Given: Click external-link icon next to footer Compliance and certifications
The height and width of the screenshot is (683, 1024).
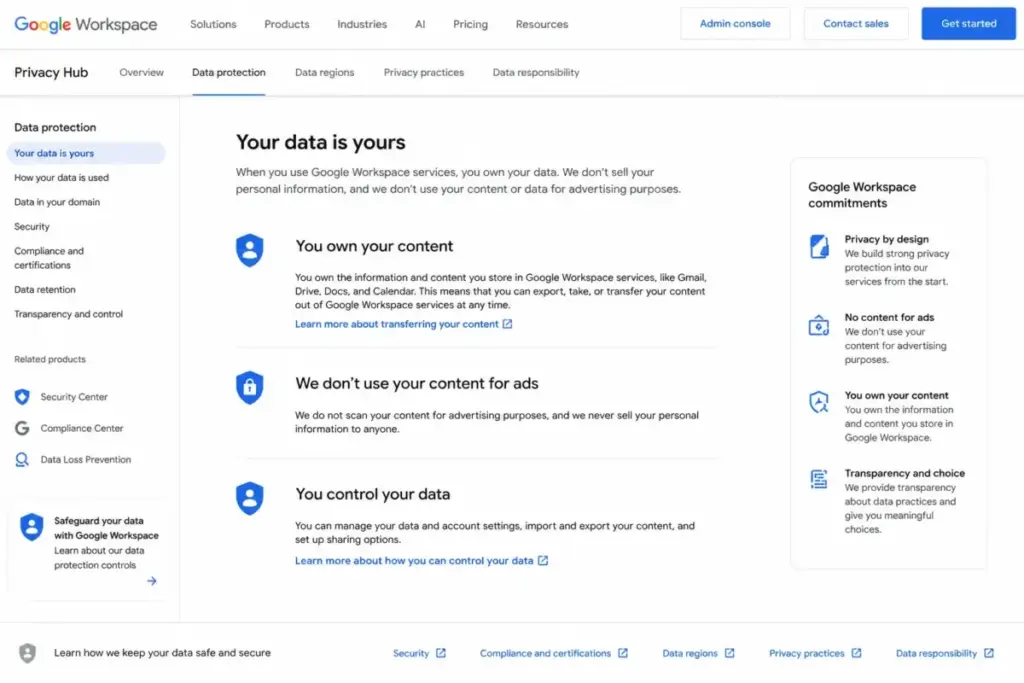Looking at the screenshot, I should 623,653.
